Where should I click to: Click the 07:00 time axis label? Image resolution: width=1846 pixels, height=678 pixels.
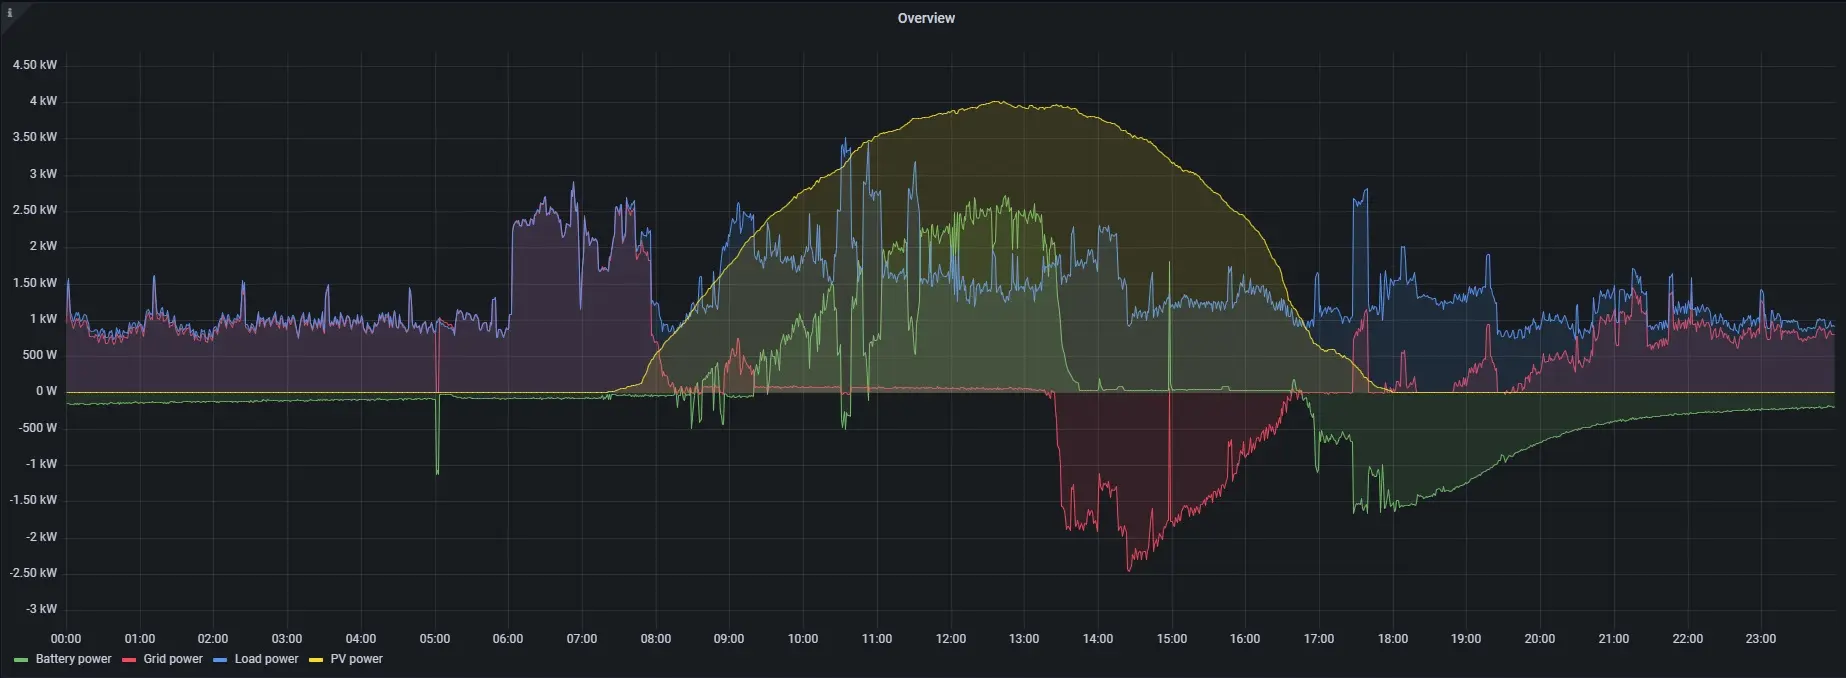coord(582,639)
